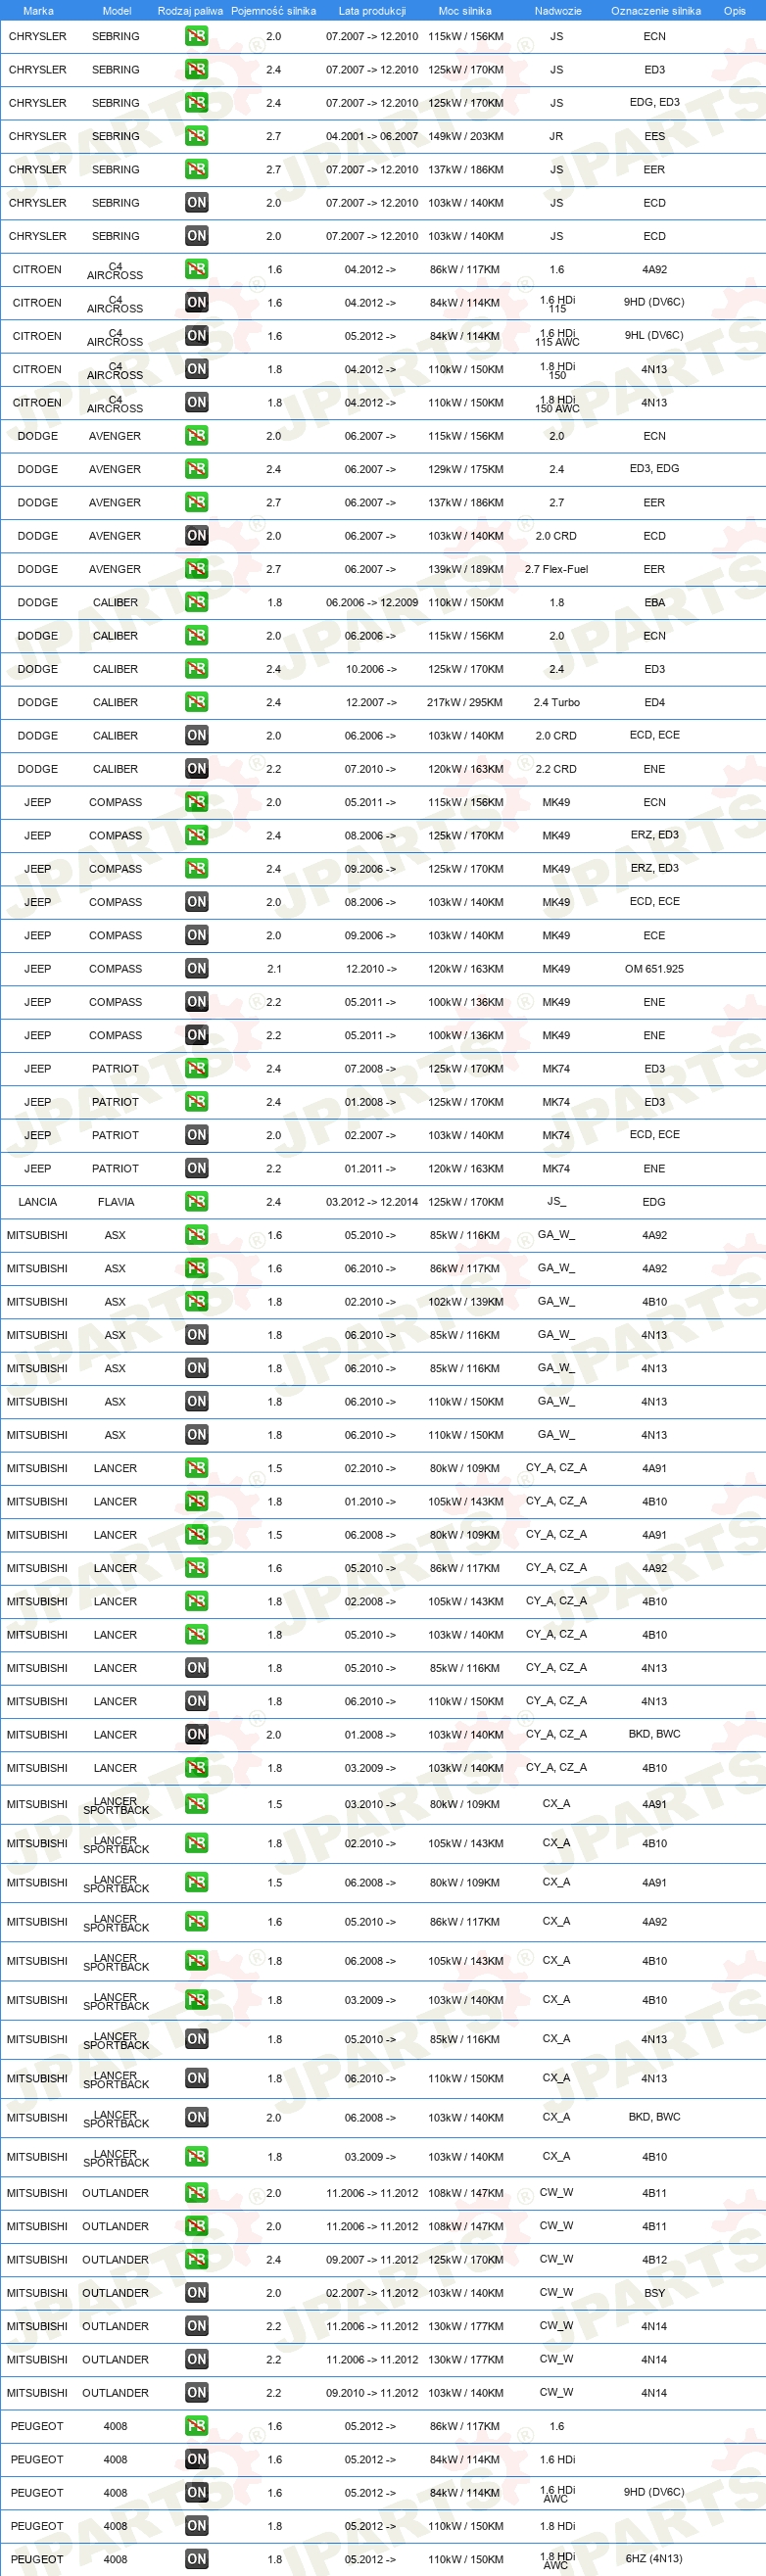
Task: Select the 139kW / 189KM power cell
Action: click(x=465, y=569)
